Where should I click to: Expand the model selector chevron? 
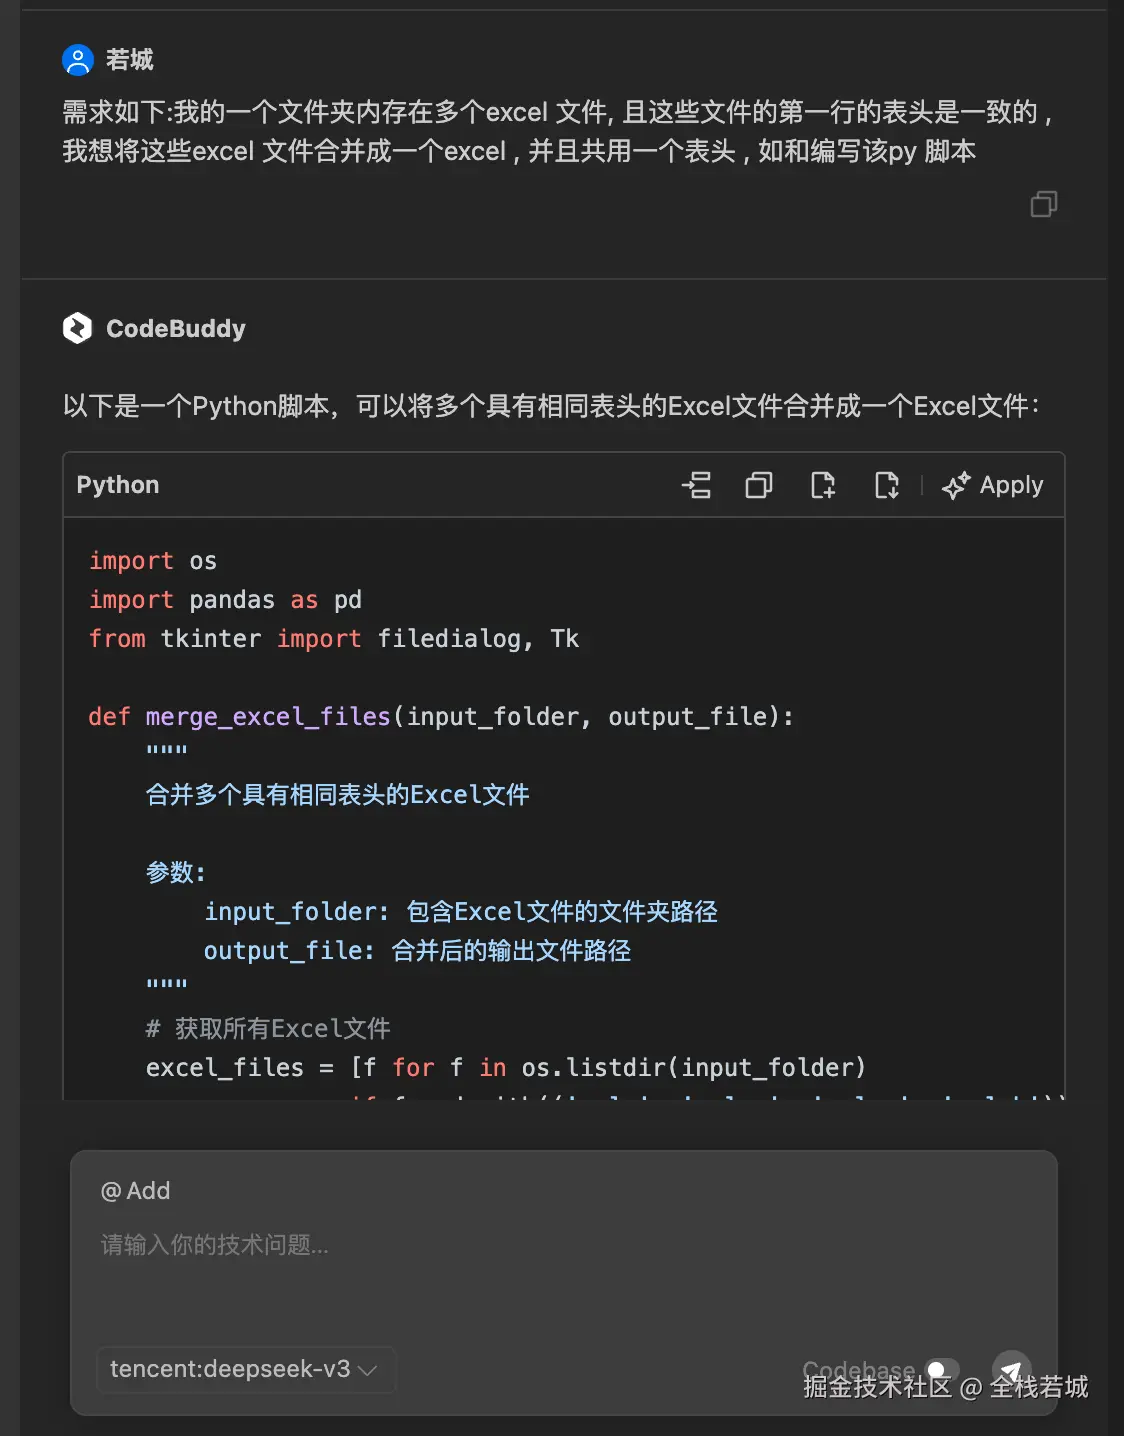point(367,1370)
